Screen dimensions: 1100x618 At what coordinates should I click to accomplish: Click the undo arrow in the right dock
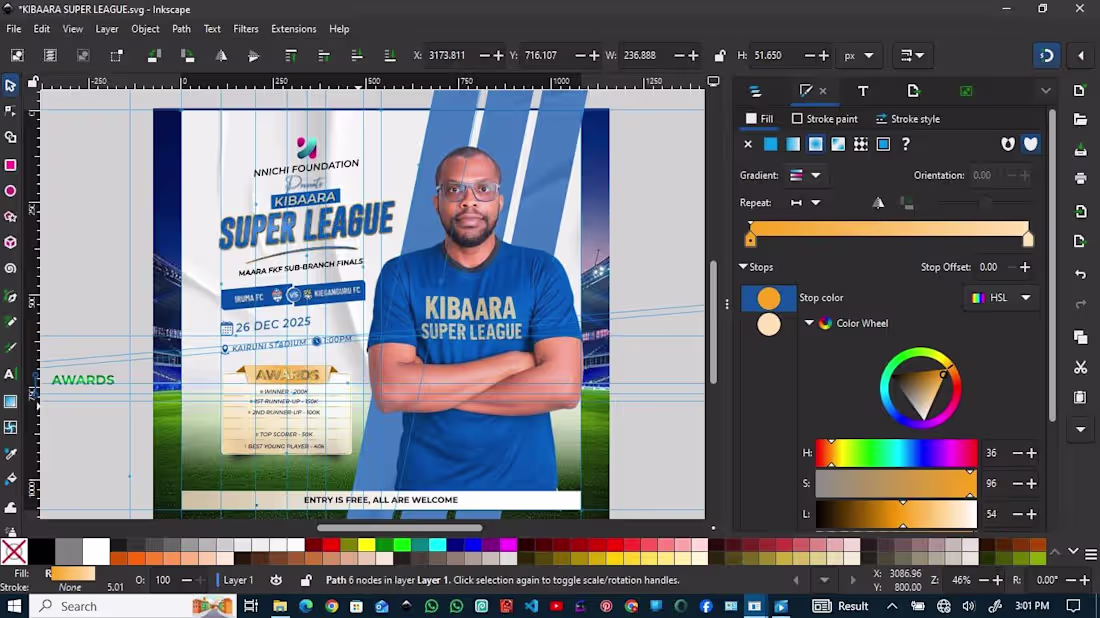pos(1080,273)
